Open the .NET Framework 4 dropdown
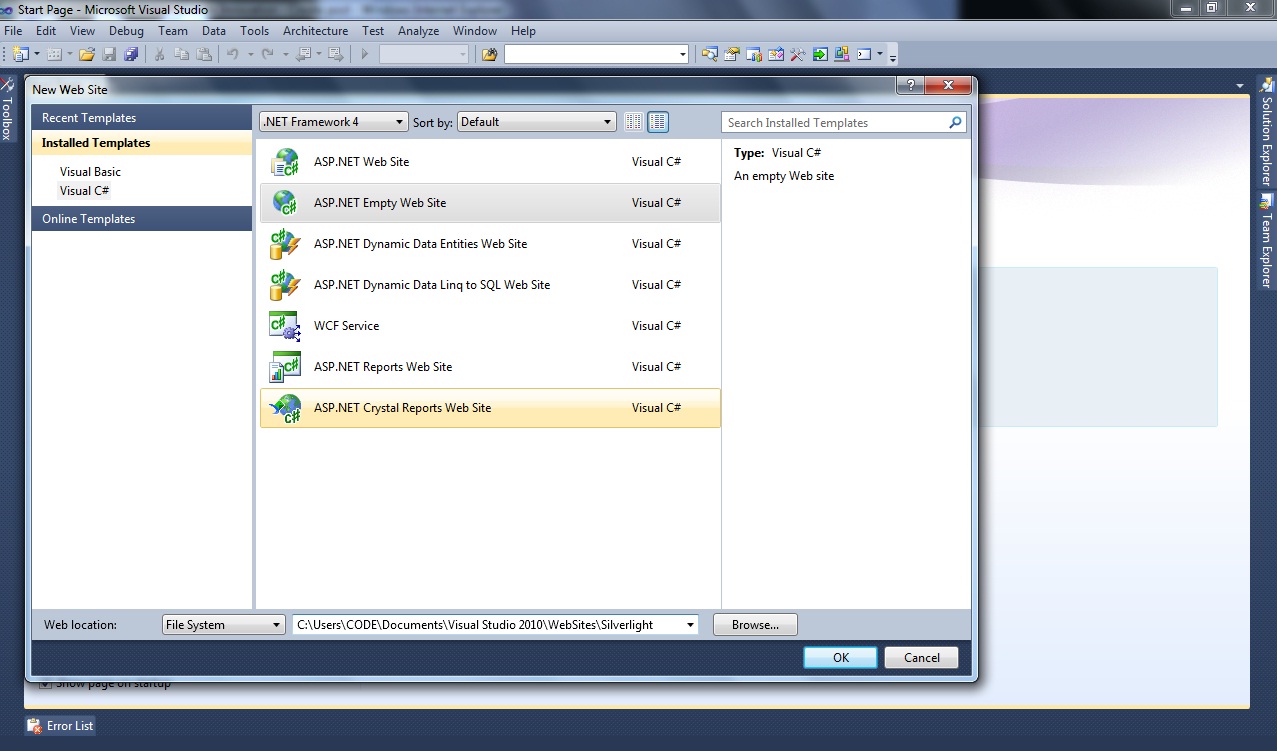 point(334,122)
